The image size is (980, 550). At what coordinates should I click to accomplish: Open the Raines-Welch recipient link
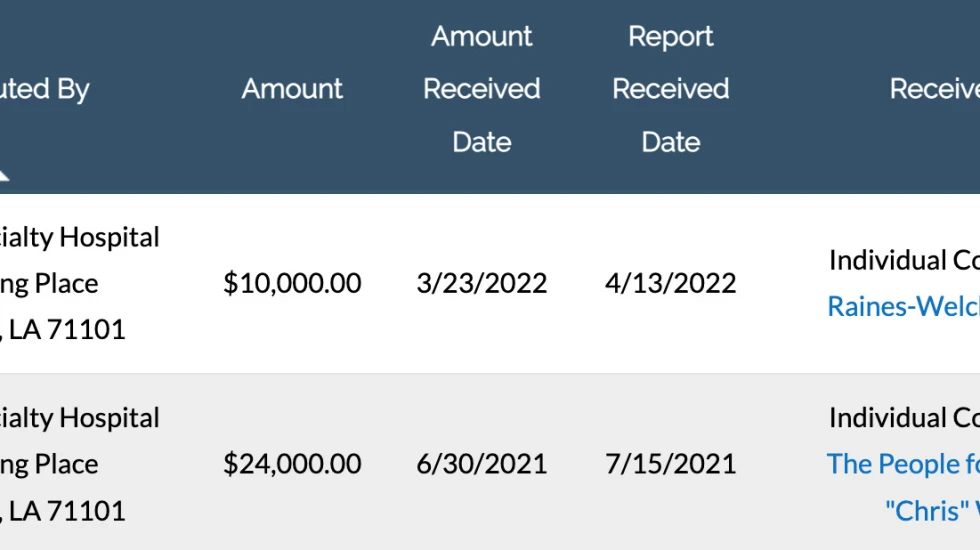[904, 307]
